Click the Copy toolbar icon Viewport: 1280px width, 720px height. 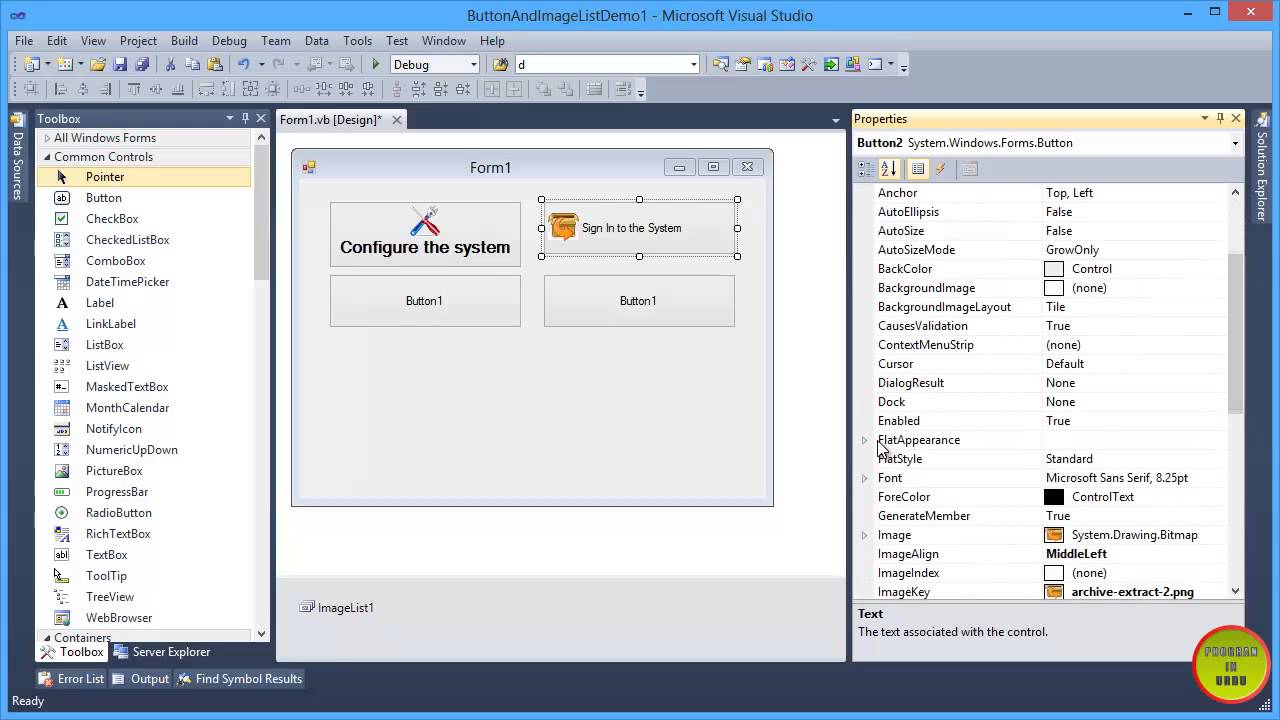click(x=192, y=64)
